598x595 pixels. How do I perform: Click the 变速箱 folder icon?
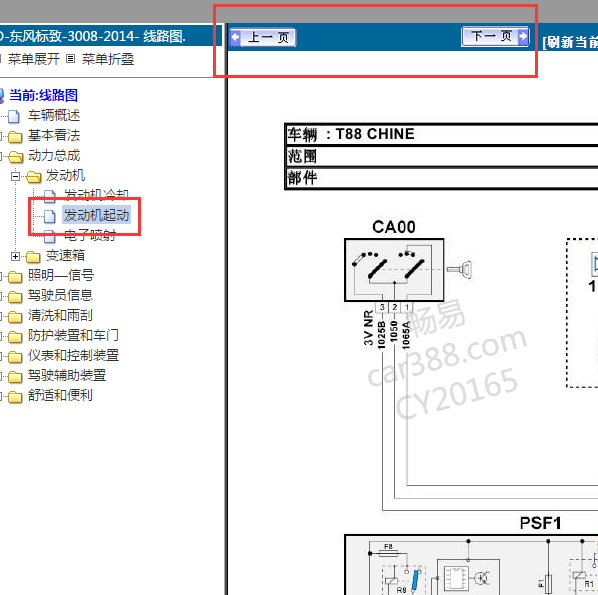tap(33, 257)
